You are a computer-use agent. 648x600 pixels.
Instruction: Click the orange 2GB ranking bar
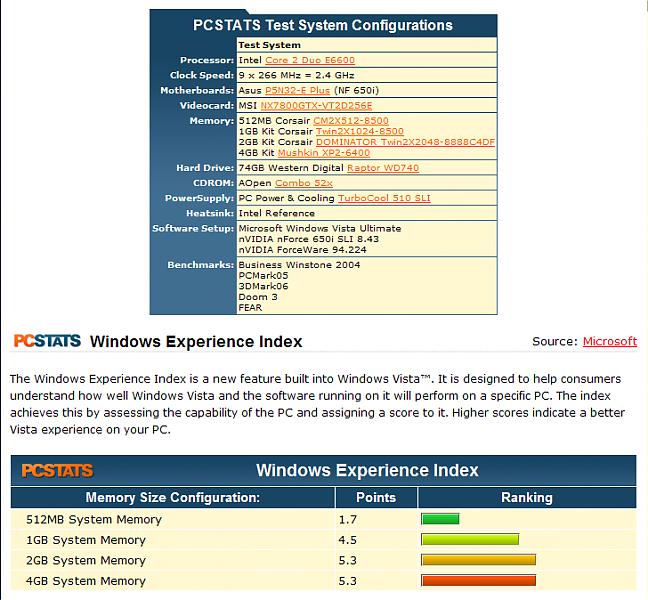coord(479,560)
